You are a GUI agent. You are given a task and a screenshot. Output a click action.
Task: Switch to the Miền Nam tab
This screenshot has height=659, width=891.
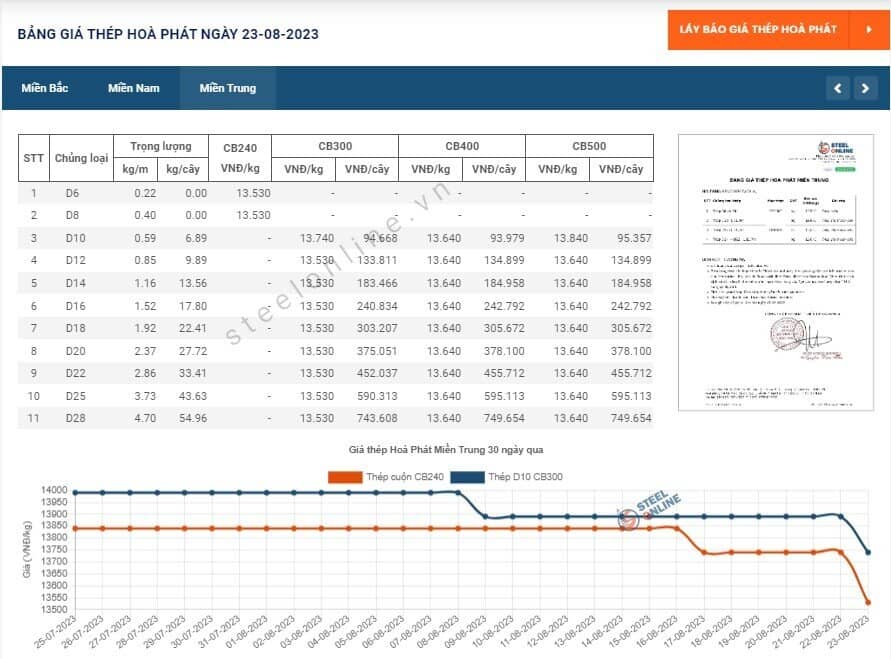(x=134, y=88)
